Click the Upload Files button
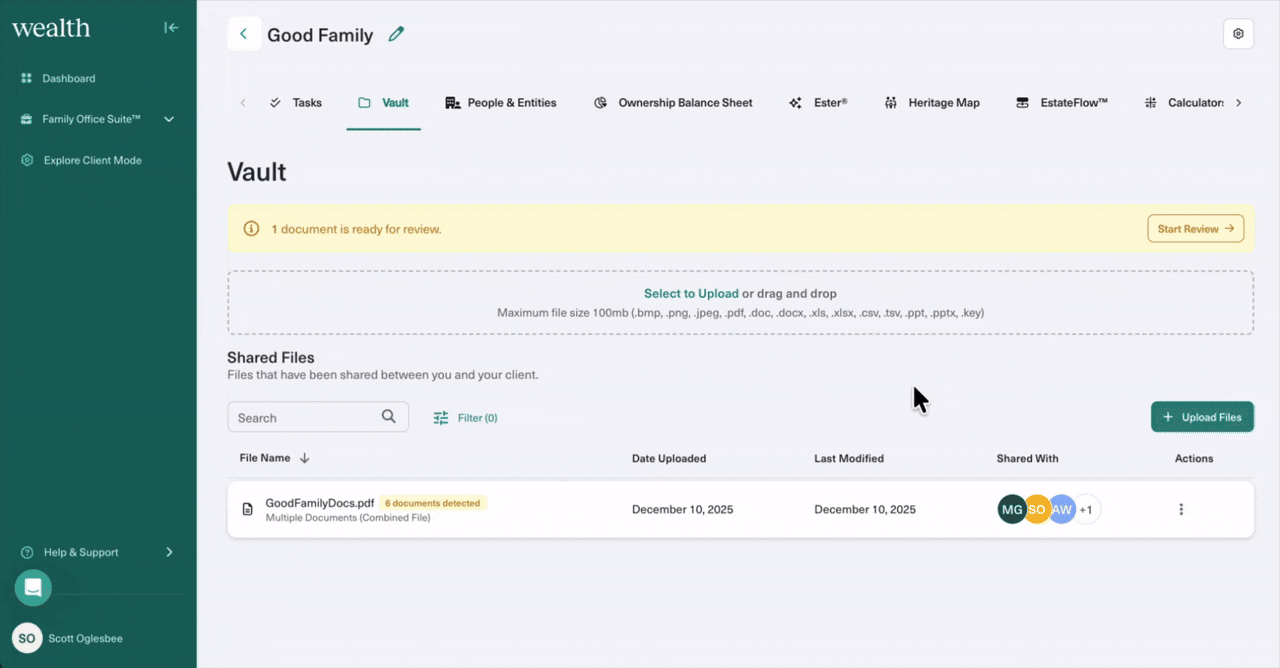 [1202, 417]
